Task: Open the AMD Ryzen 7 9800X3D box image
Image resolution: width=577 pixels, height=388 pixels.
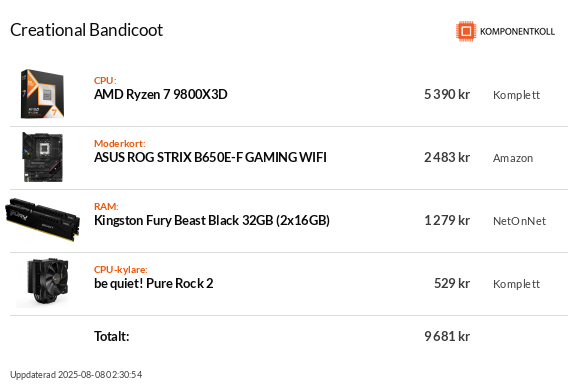Action: coord(42,94)
